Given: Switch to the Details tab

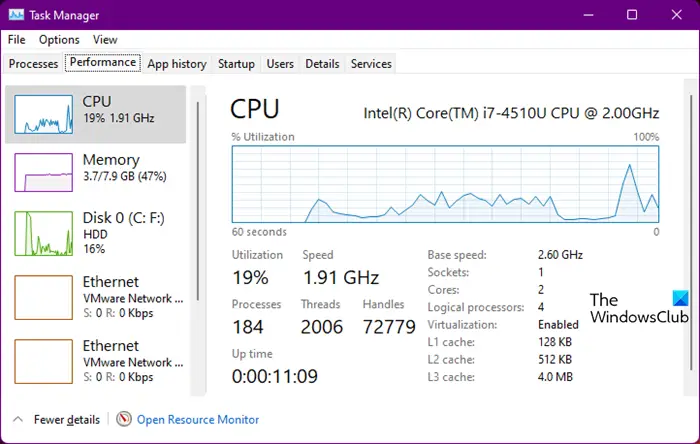Looking at the screenshot, I should [322, 64].
